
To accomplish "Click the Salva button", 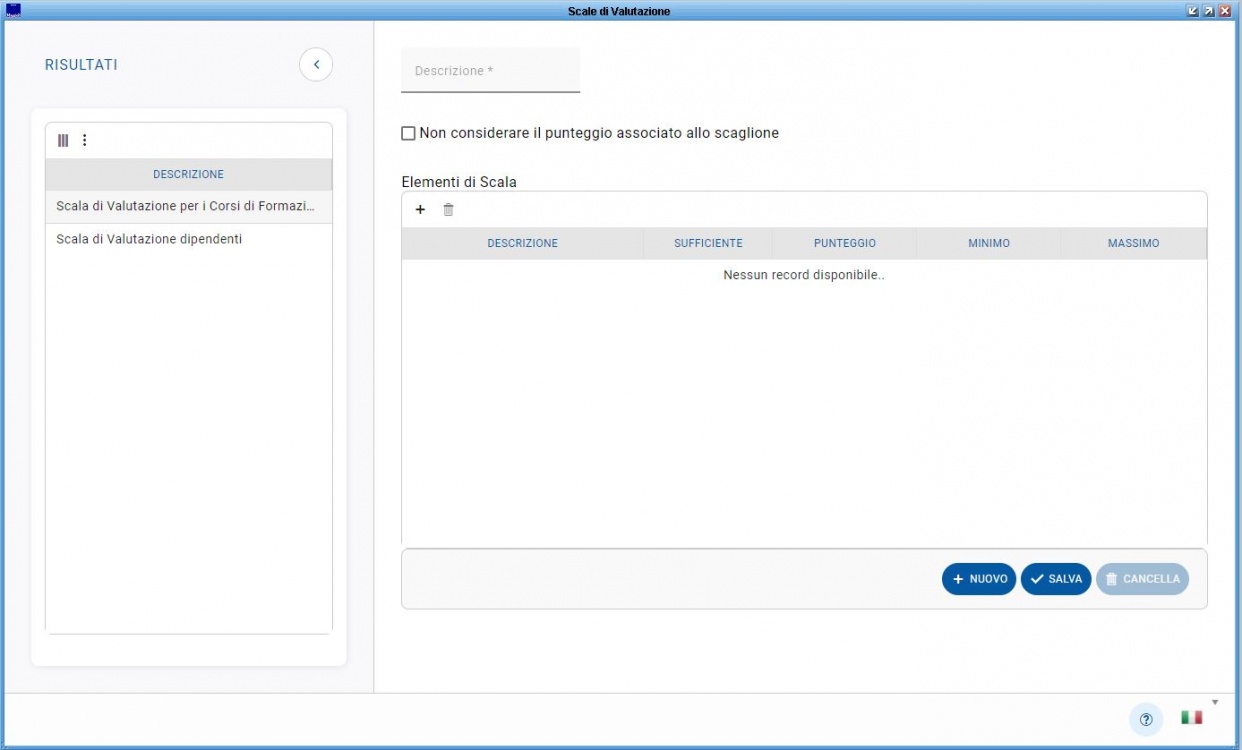I will coord(1056,579).
